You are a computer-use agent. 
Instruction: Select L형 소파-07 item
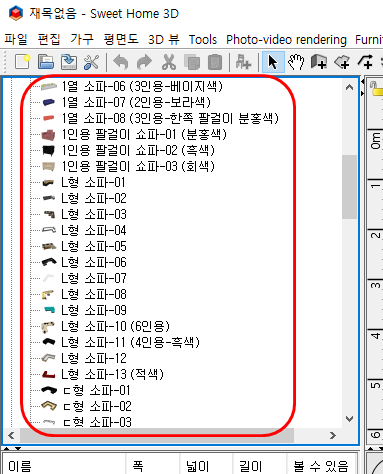[x=94, y=278]
